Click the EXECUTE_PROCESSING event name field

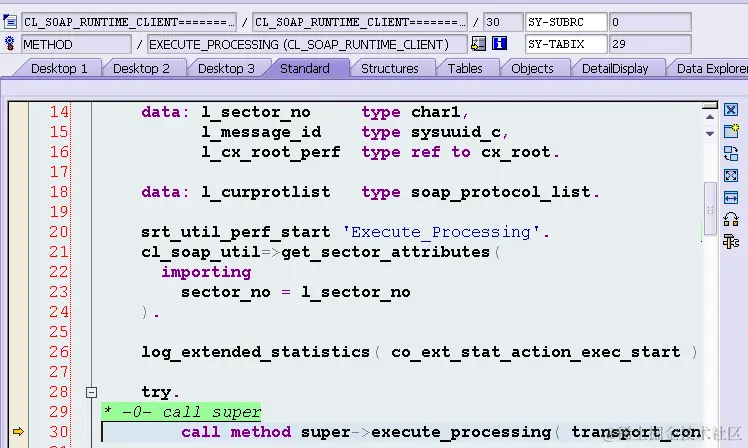pos(307,44)
